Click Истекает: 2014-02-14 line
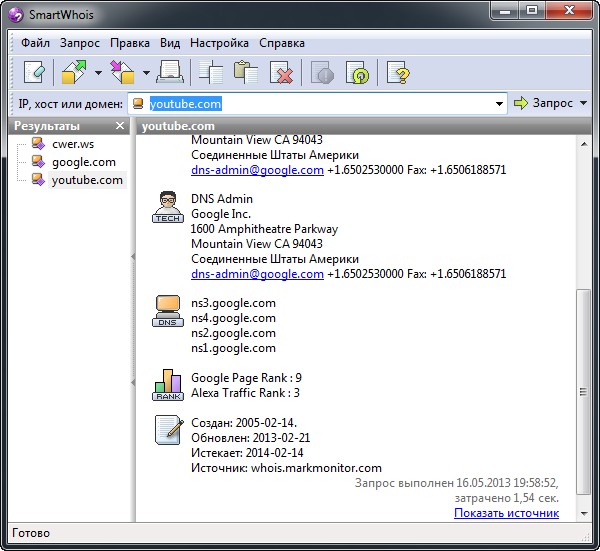This screenshot has height=551, width=600. coord(247,453)
